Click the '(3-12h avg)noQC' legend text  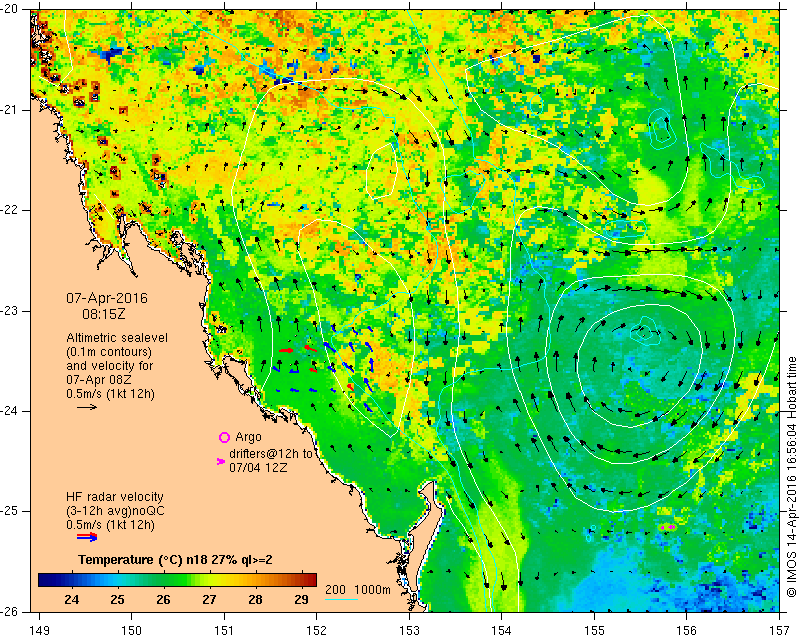(x=115, y=511)
